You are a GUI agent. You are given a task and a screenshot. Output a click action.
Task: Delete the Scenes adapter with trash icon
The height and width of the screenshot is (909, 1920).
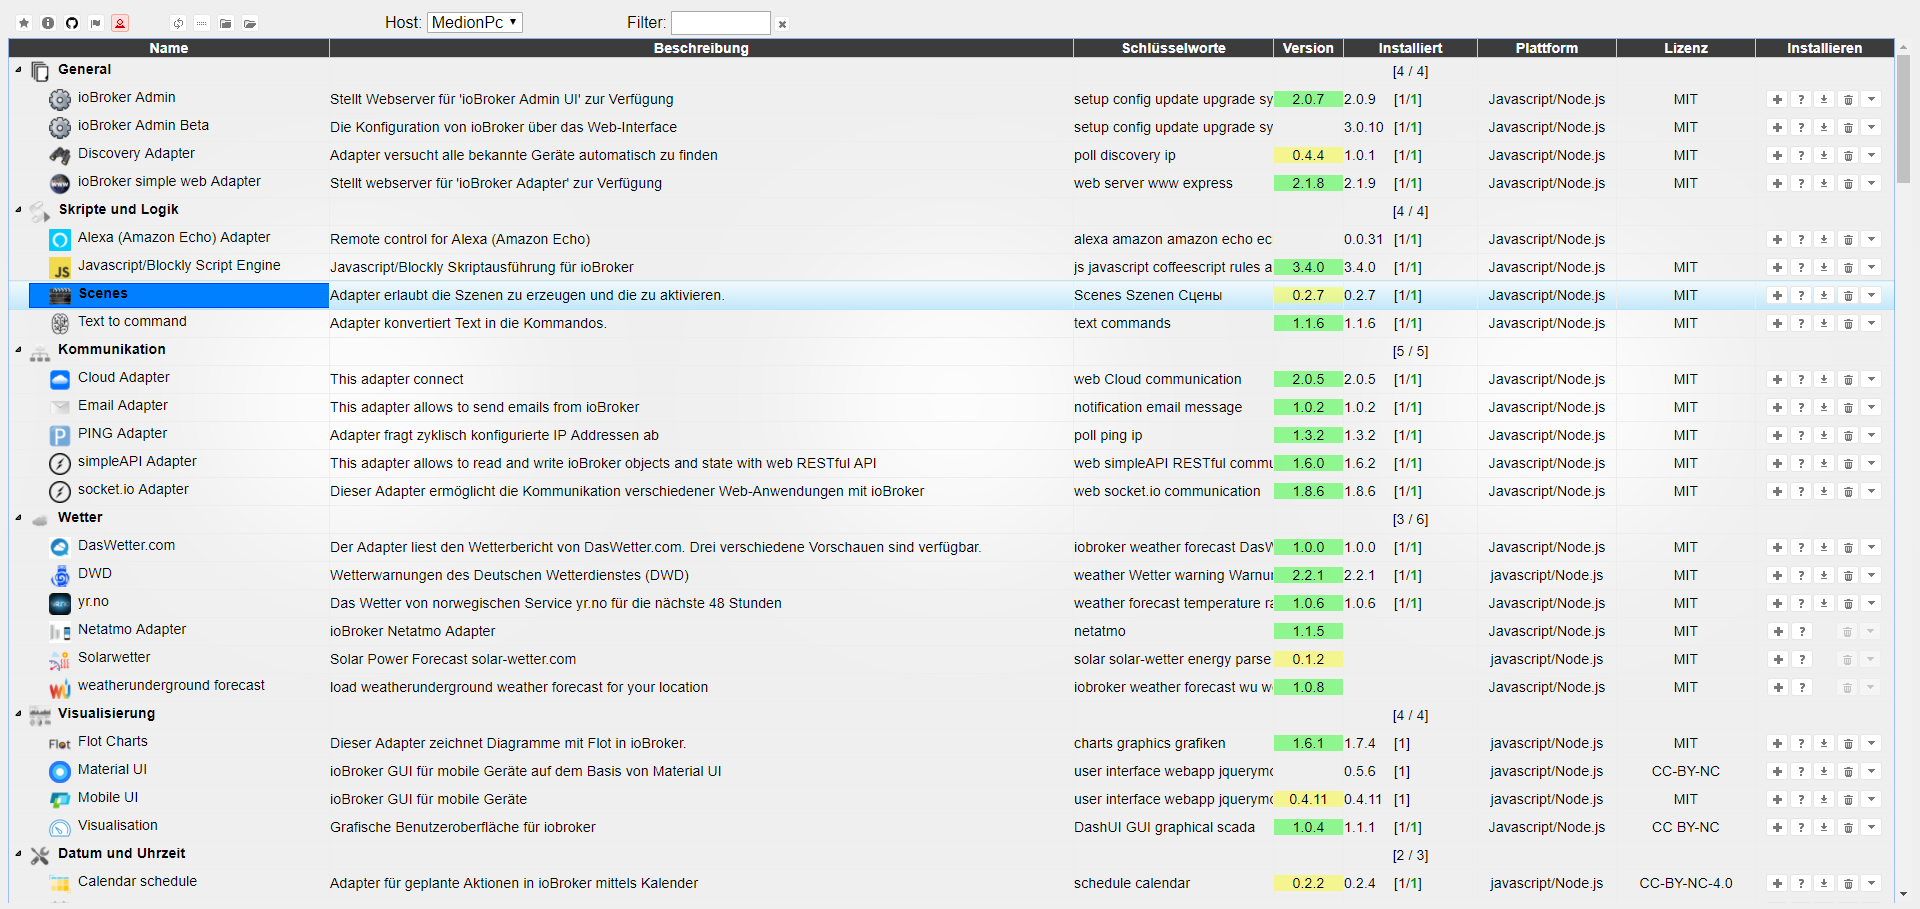tap(1848, 296)
